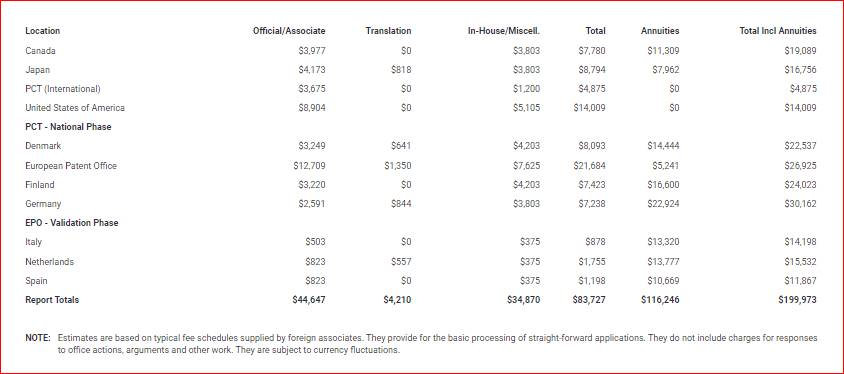844x374 pixels.
Task: Select the Japan row label
Action: 38,70
